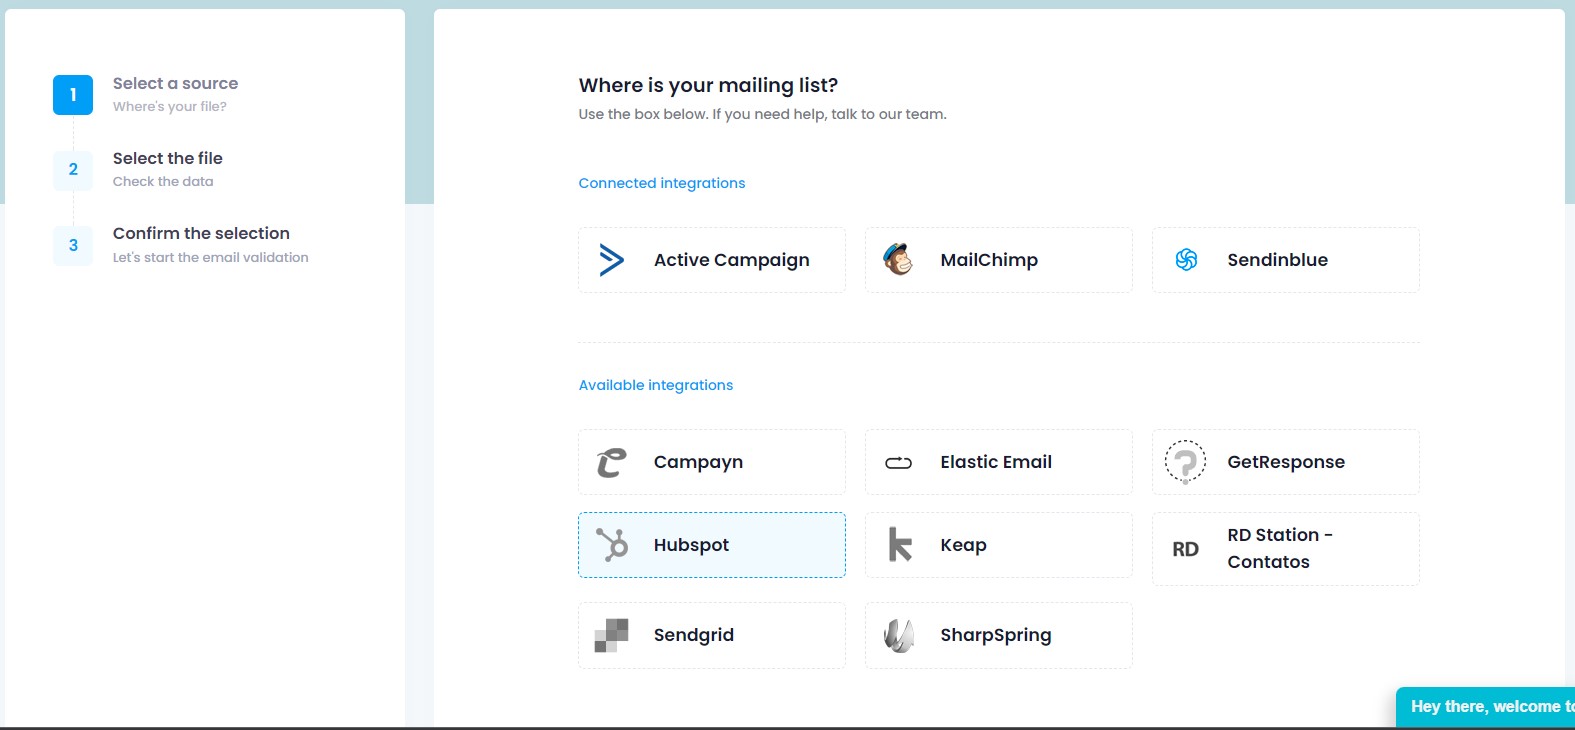The width and height of the screenshot is (1575, 730).
Task: Click the Available integrations heading
Action: pyautogui.click(x=655, y=385)
